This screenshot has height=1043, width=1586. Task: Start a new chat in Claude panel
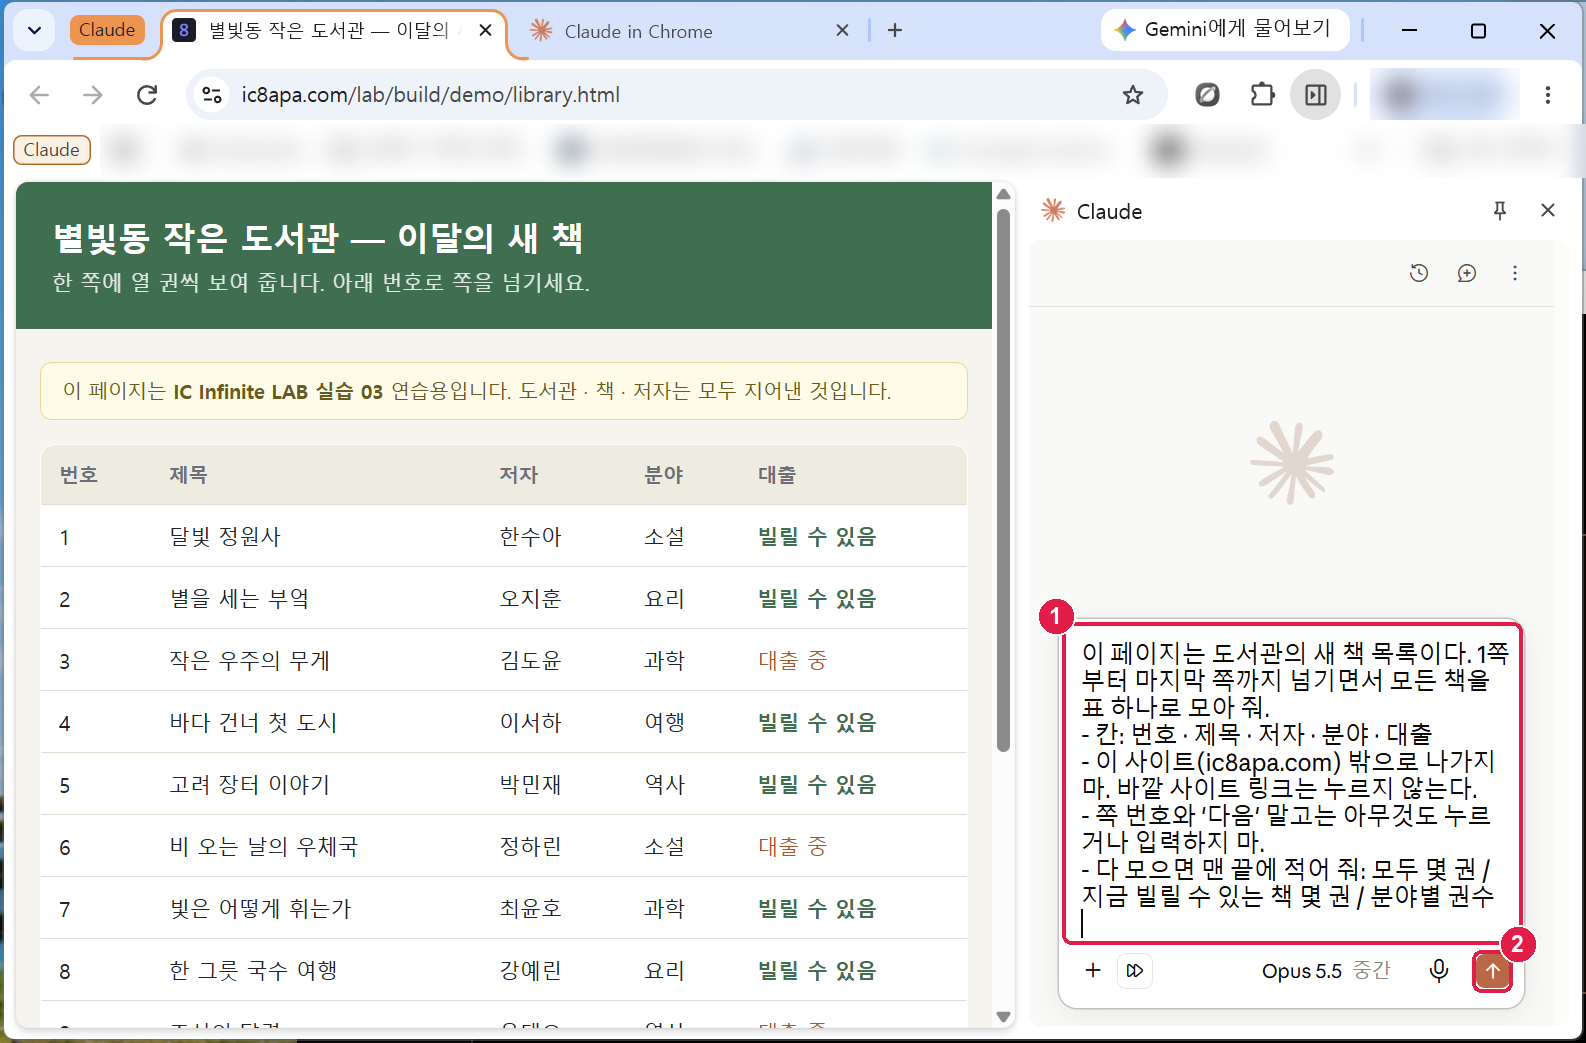point(1467,273)
